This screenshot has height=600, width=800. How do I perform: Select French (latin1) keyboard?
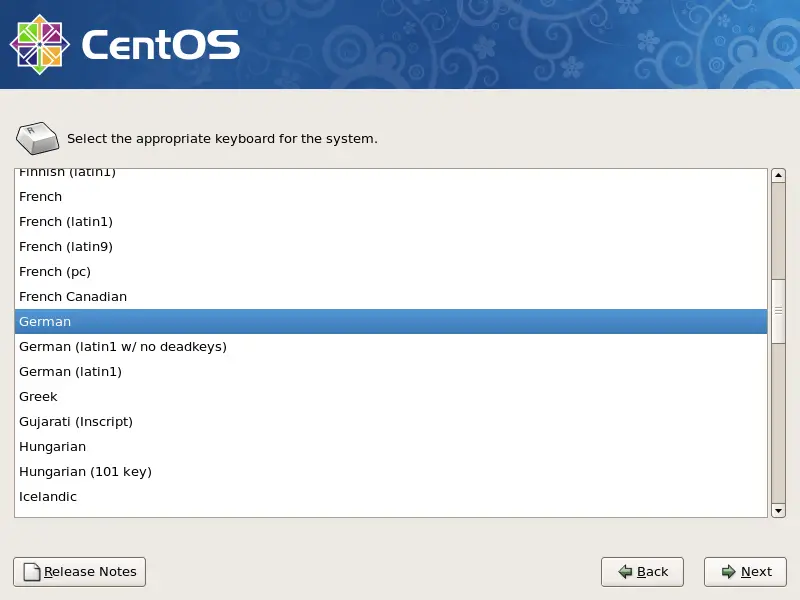391,221
